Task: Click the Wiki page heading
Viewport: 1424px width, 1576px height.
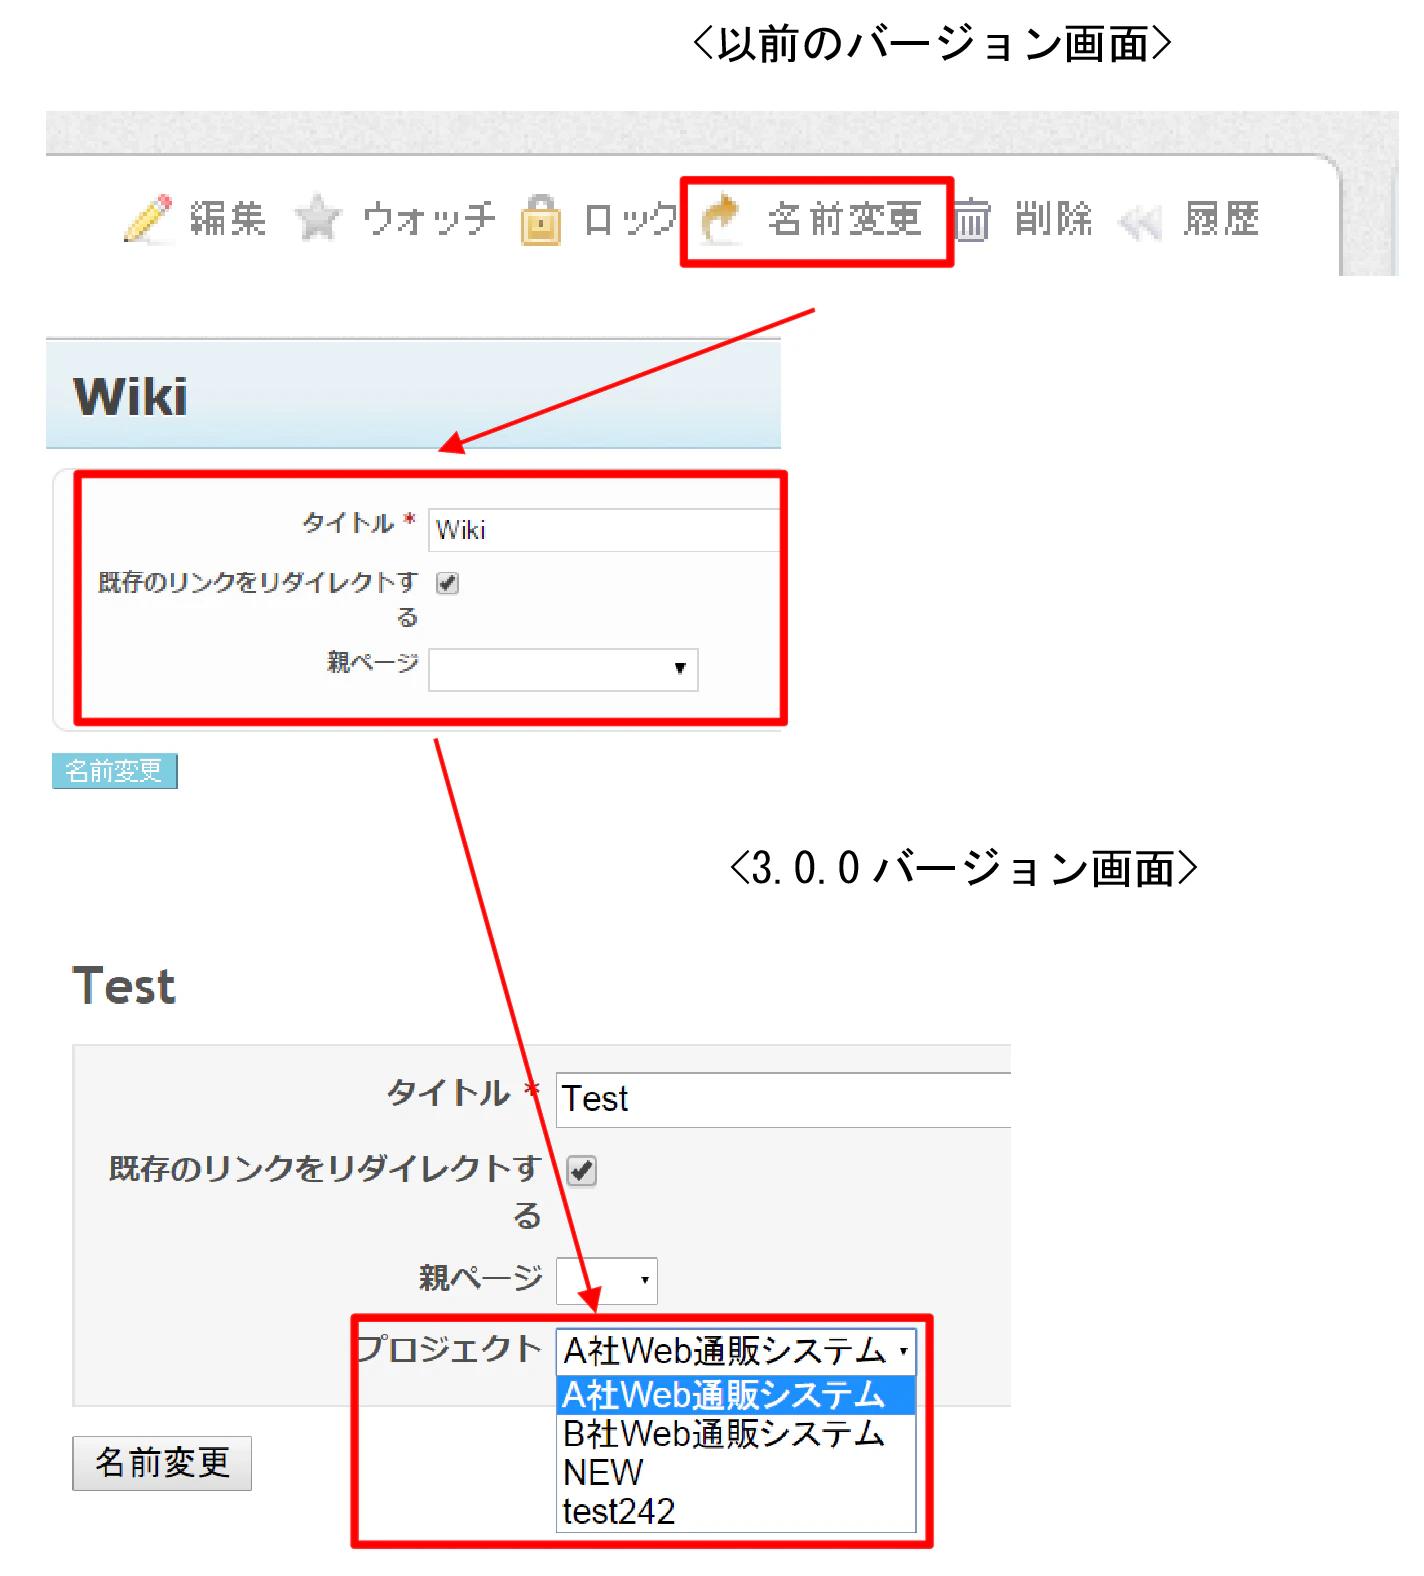Action: [x=130, y=396]
